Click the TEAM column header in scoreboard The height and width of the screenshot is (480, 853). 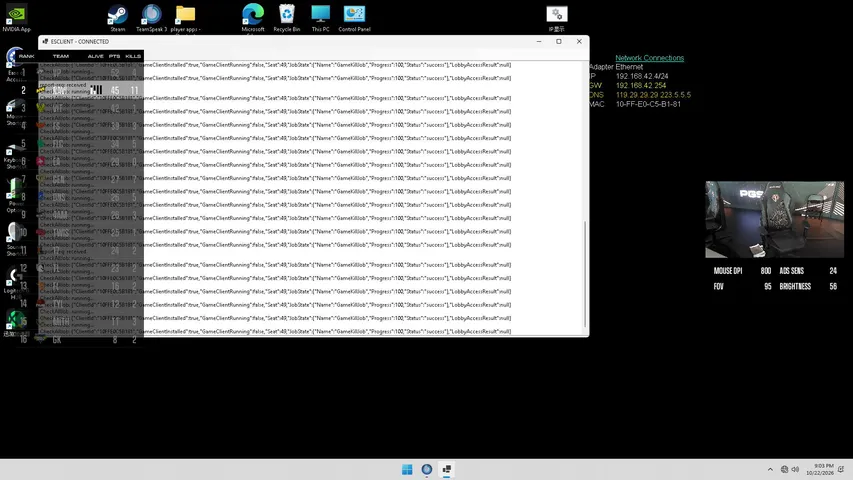pos(60,56)
